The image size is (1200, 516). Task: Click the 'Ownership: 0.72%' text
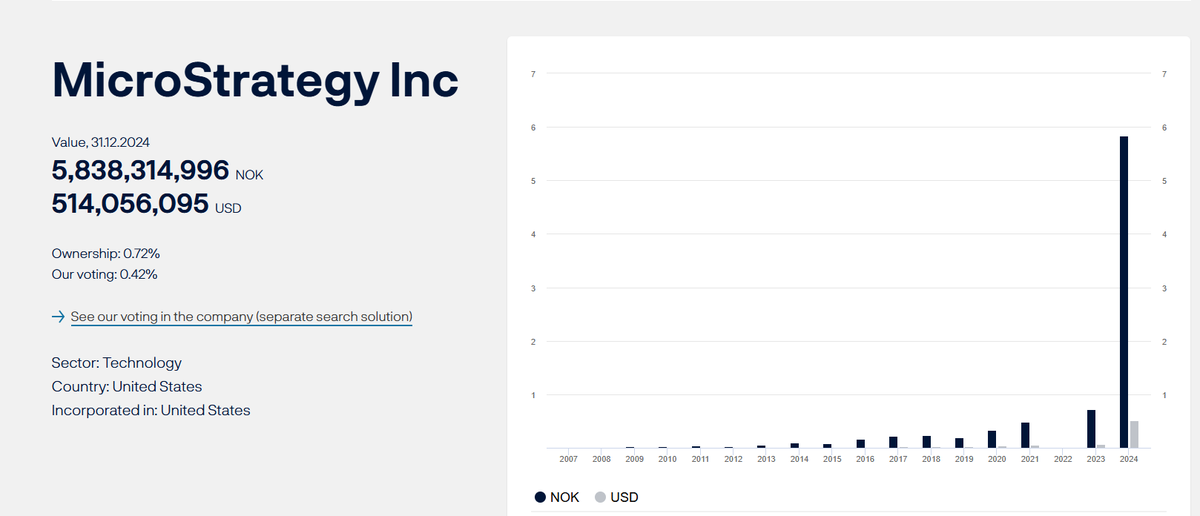[x=105, y=255]
